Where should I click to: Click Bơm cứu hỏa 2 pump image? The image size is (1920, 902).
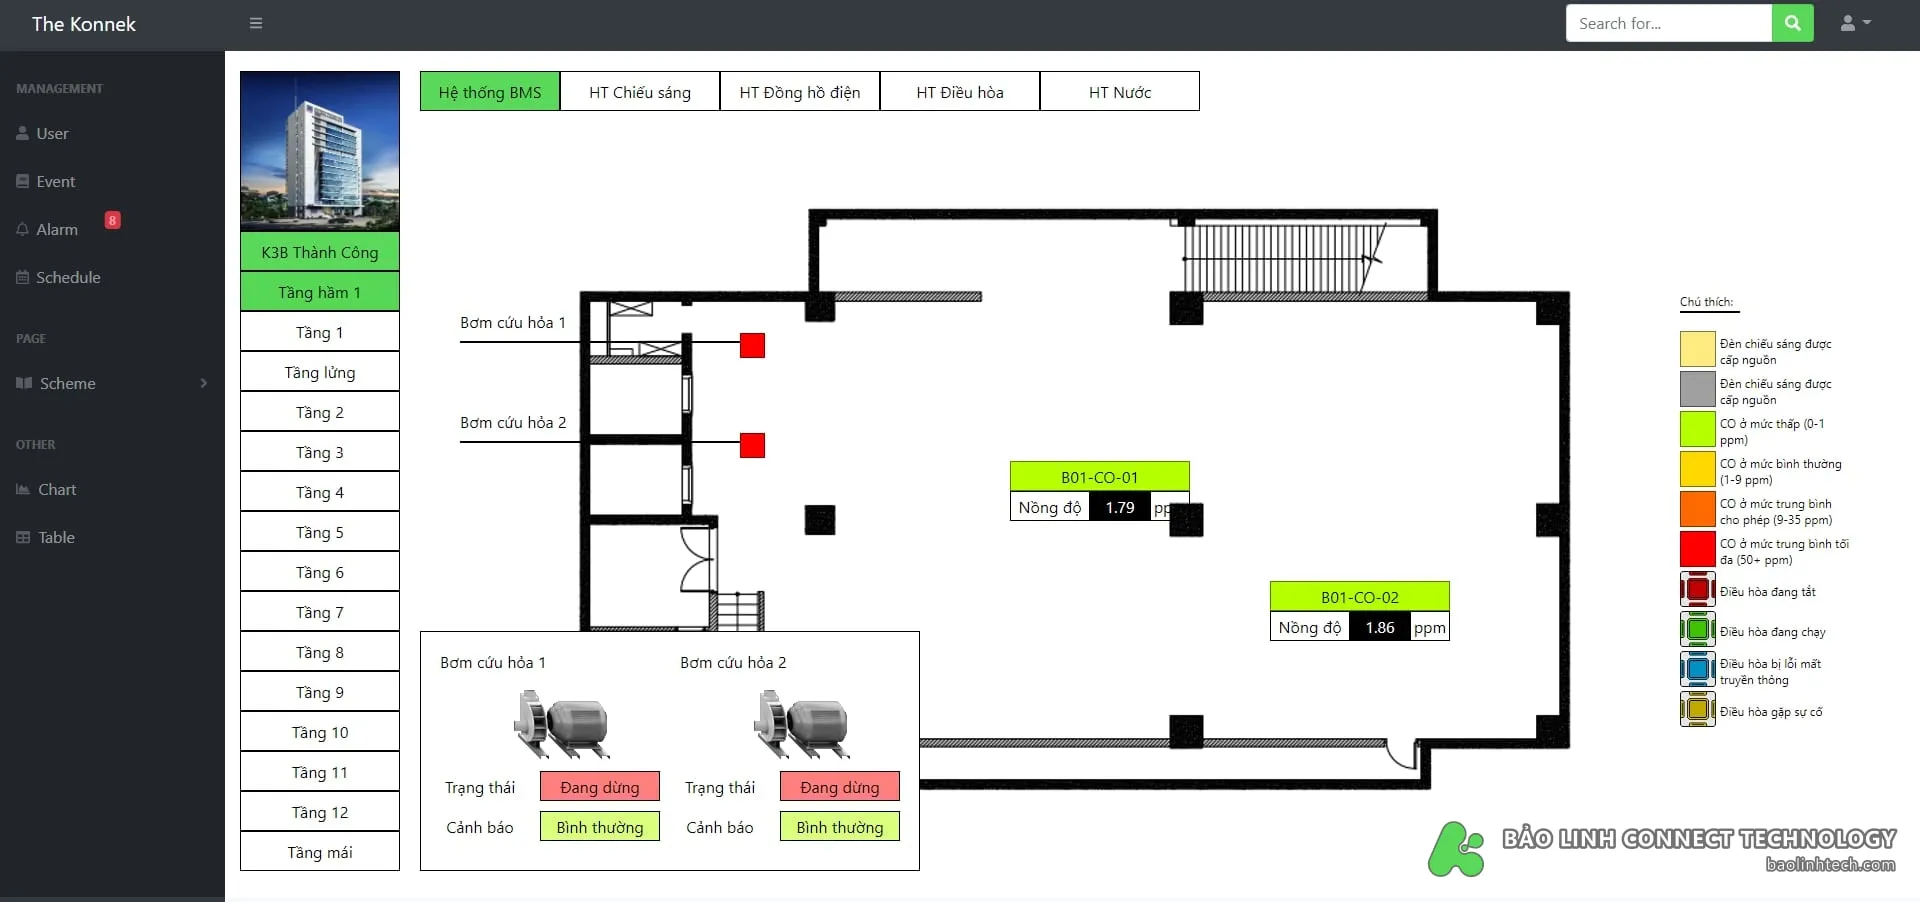pos(802,724)
